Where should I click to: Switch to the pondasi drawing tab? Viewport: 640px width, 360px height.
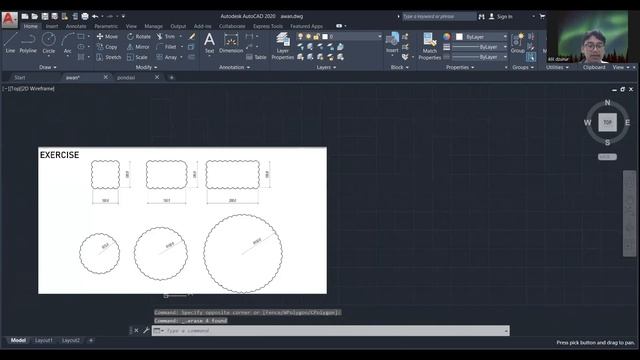[126, 78]
